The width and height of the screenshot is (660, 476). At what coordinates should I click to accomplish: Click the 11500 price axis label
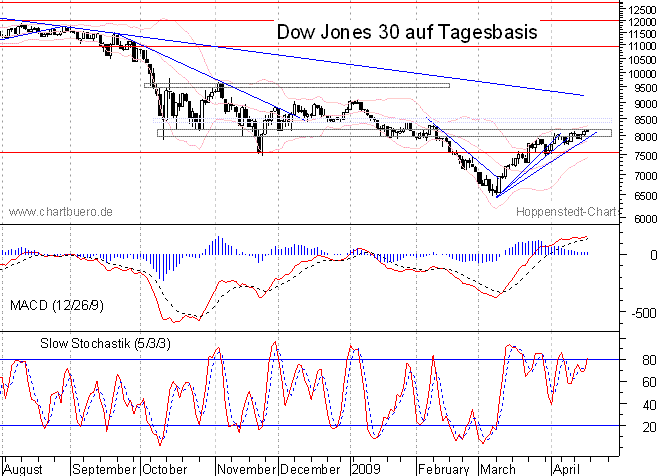pos(642,34)
